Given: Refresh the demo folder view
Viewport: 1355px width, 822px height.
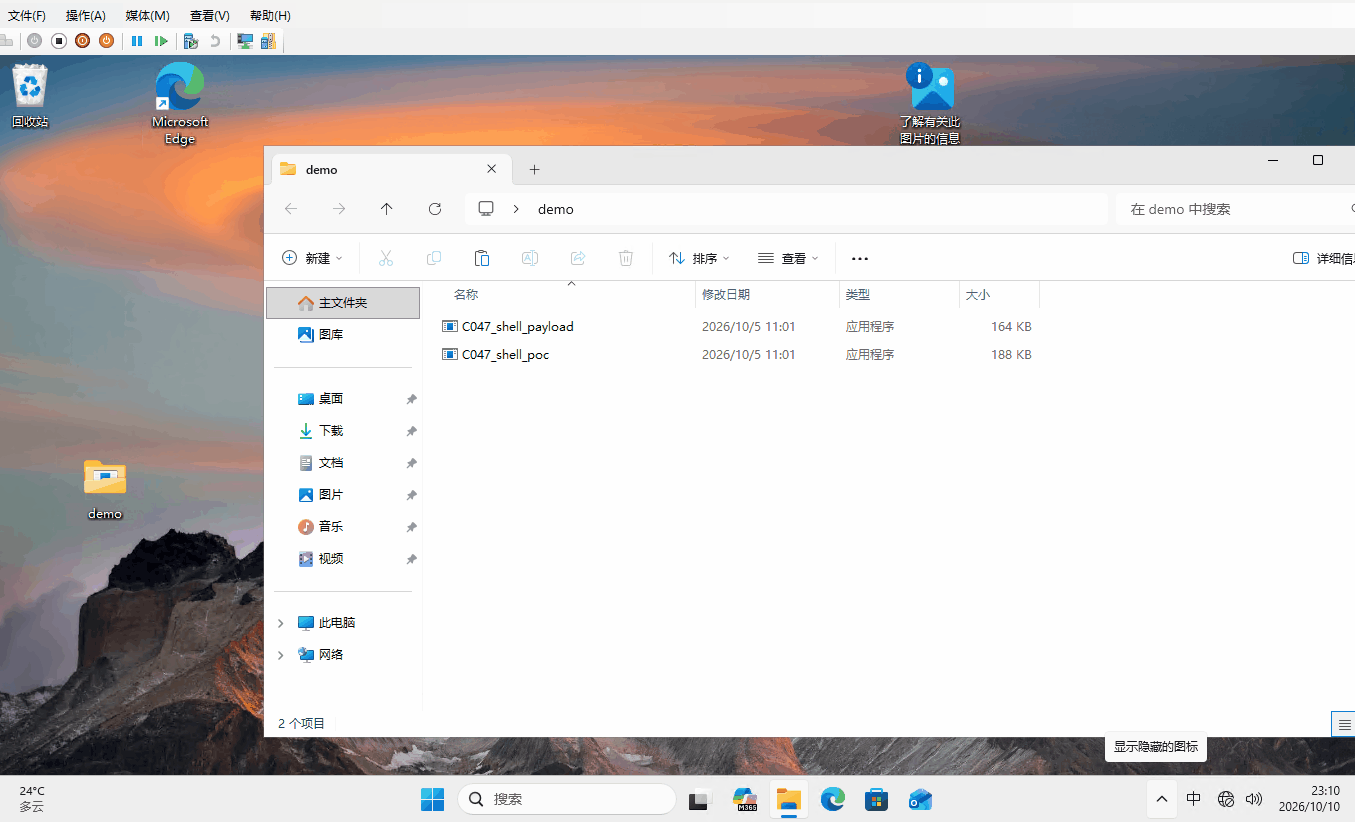Looking at the screenshot, I should coord(435,209).
